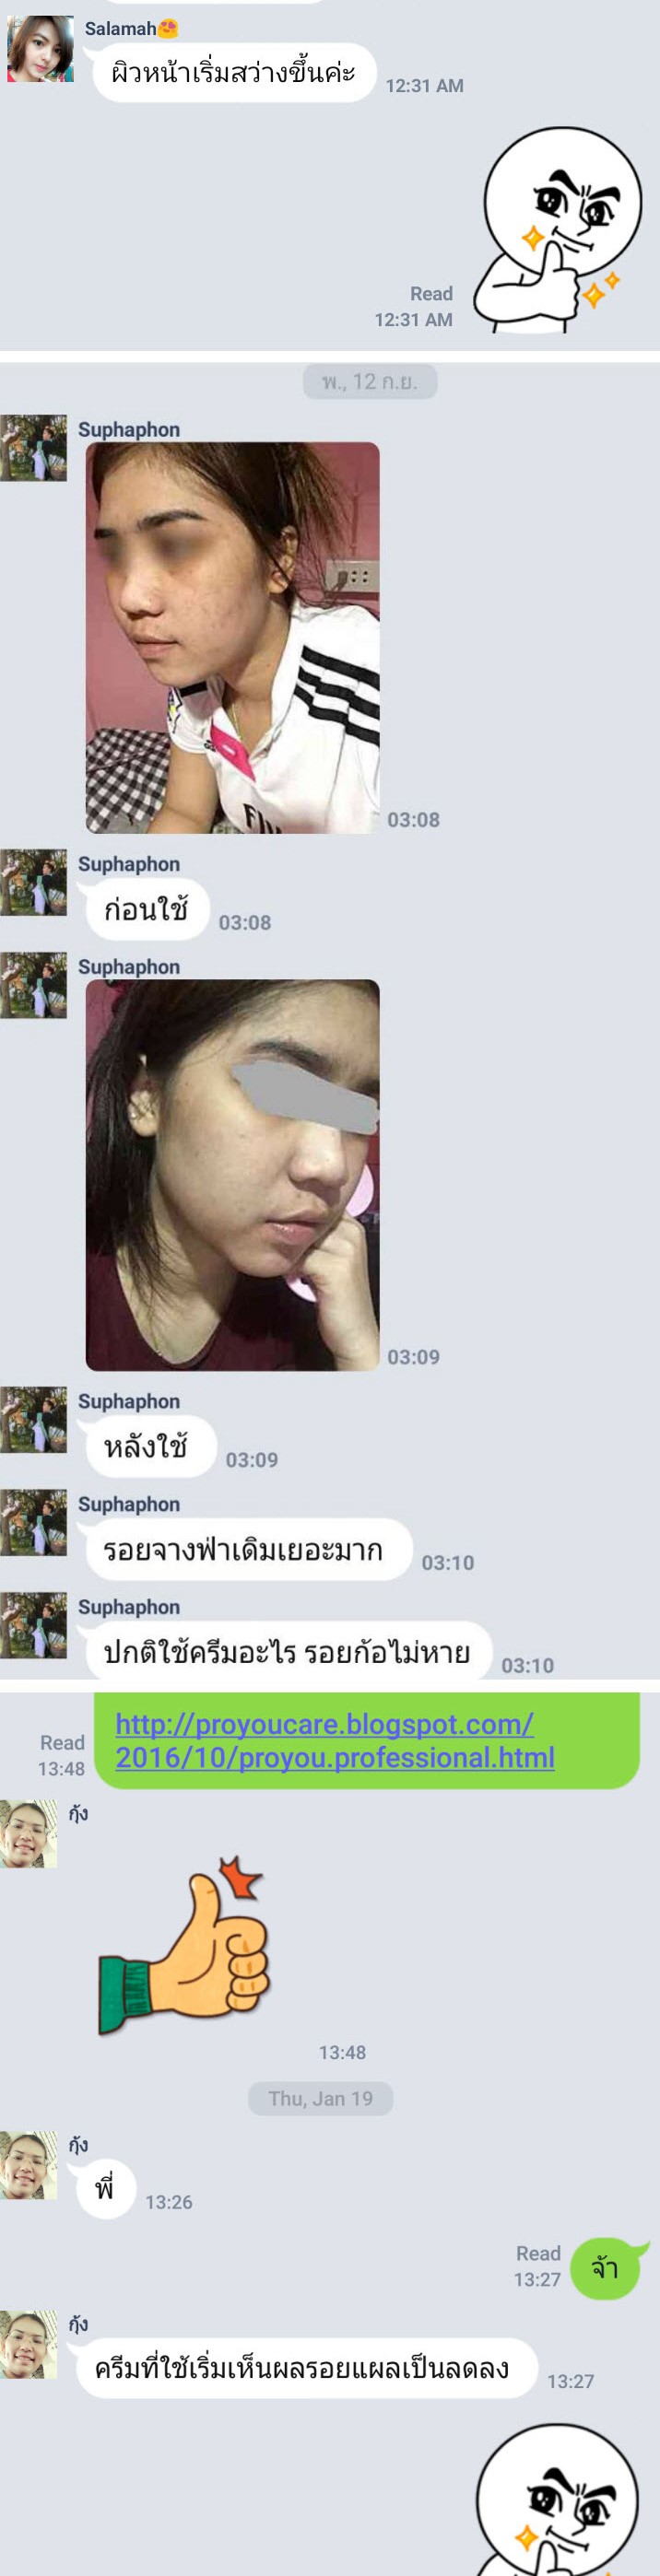660x2576 pixels.
Task: Tap the Moon sticker below the 13:27 message
Action: tap(556, 2500)
